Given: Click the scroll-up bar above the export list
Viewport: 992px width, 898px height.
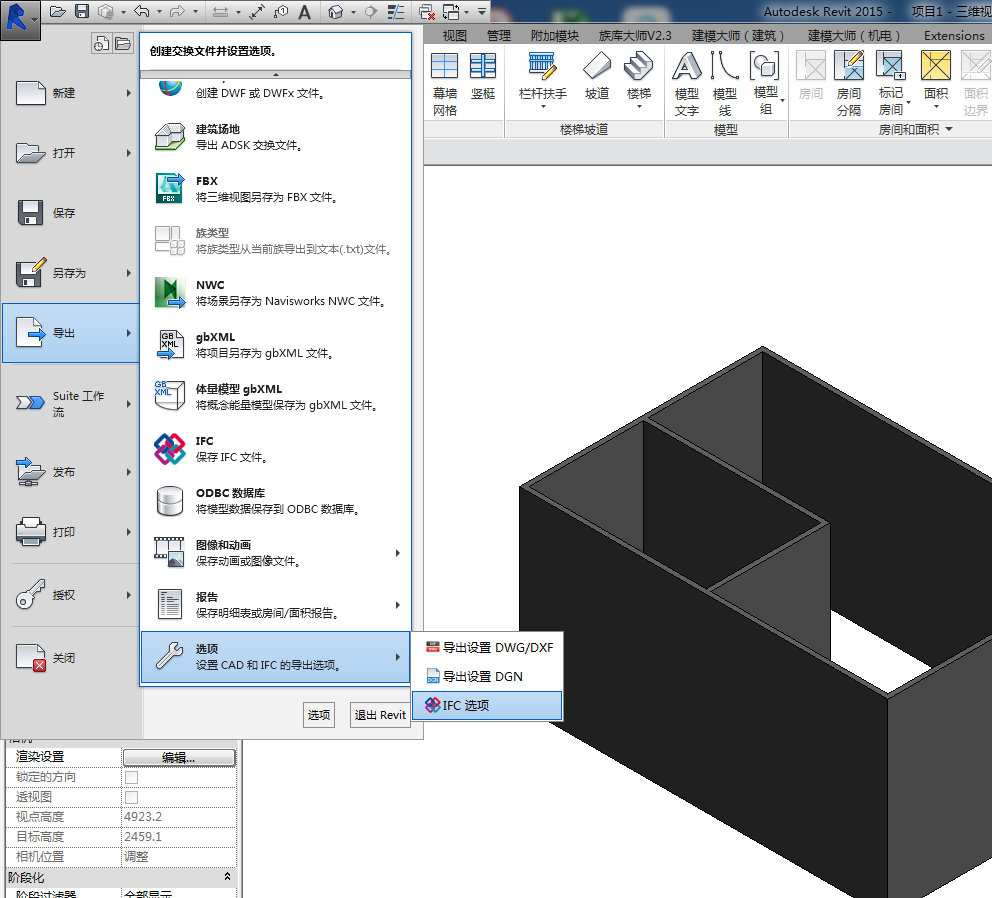Looking at the screenshot, I should coord(275,75).
